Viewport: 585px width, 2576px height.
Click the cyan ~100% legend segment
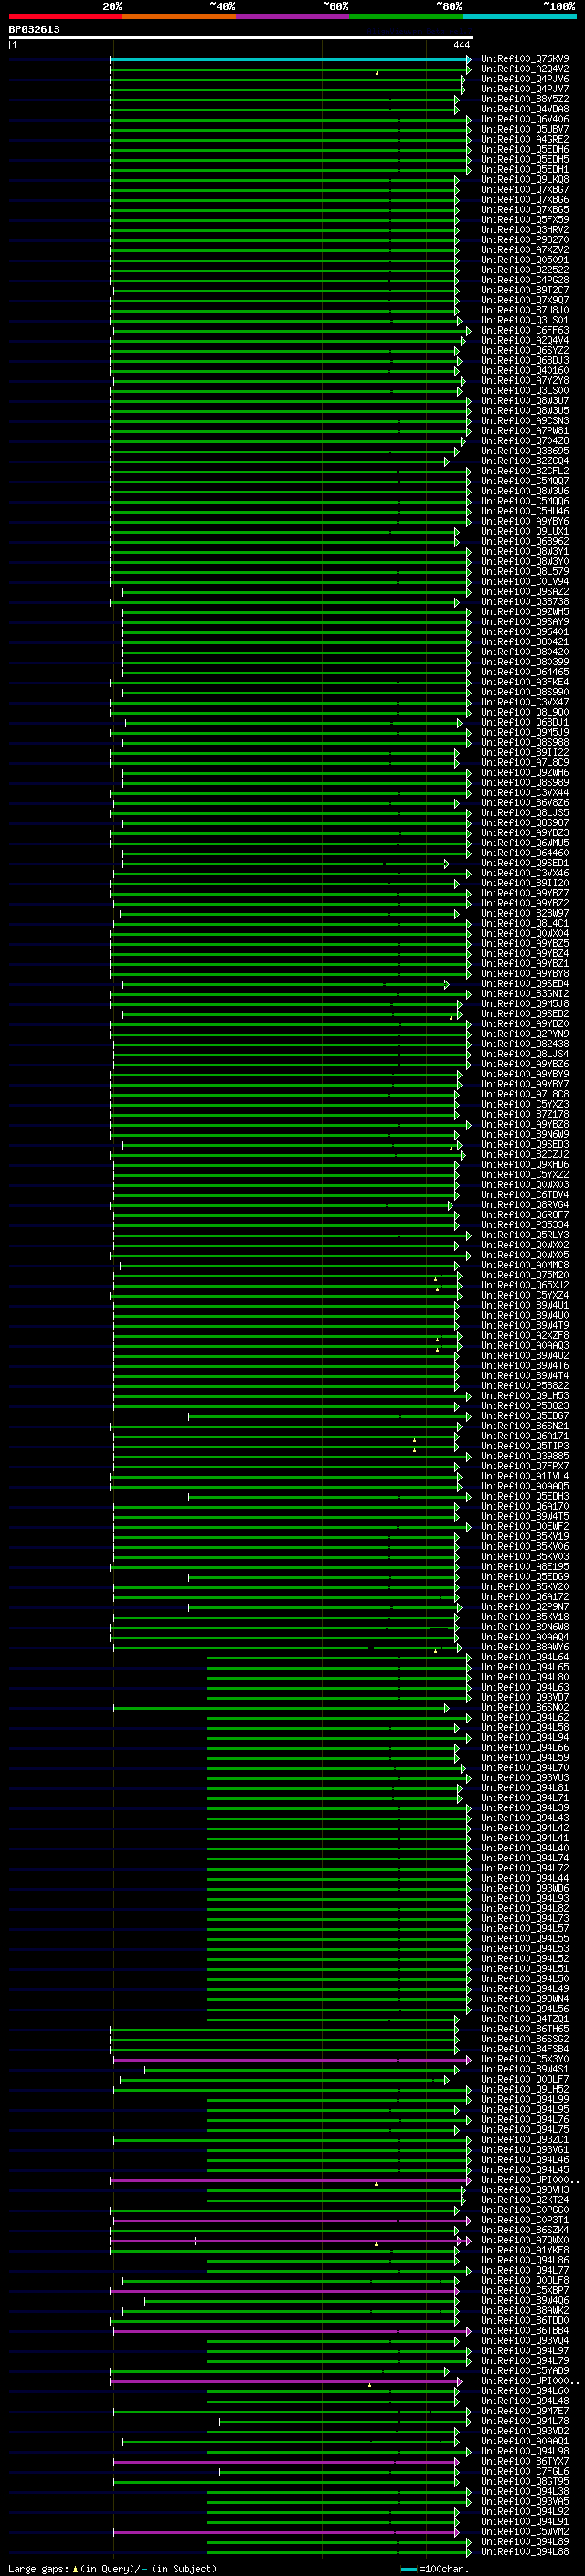tap(519, 16)
